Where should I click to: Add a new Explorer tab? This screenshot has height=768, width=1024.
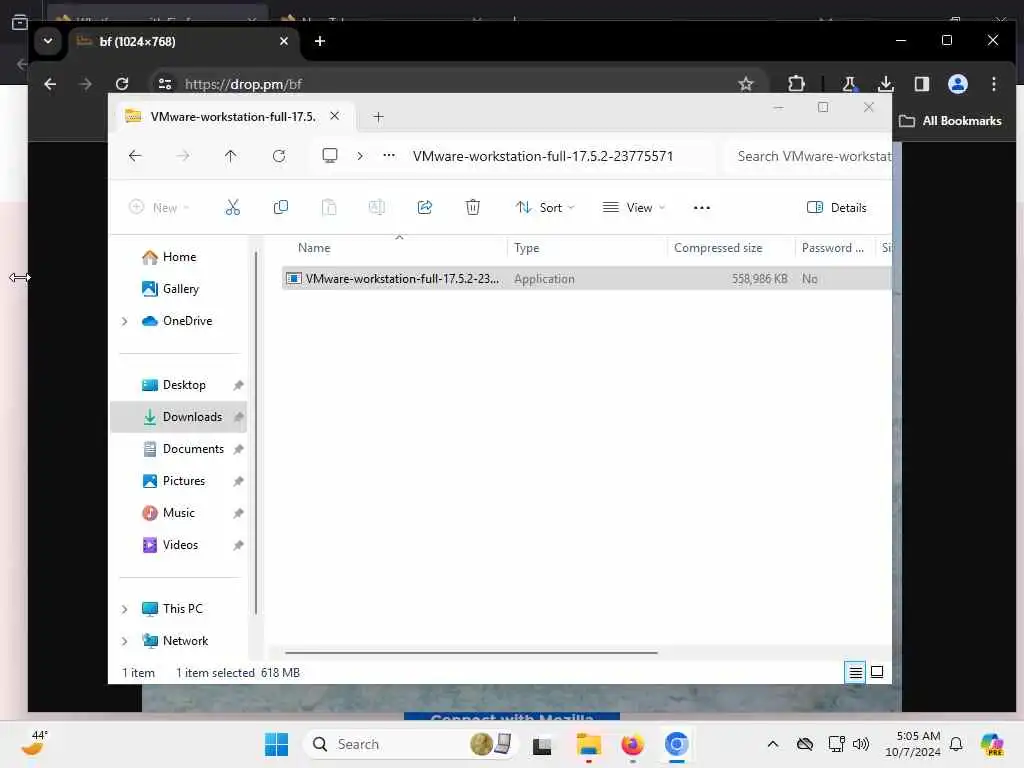378,117
